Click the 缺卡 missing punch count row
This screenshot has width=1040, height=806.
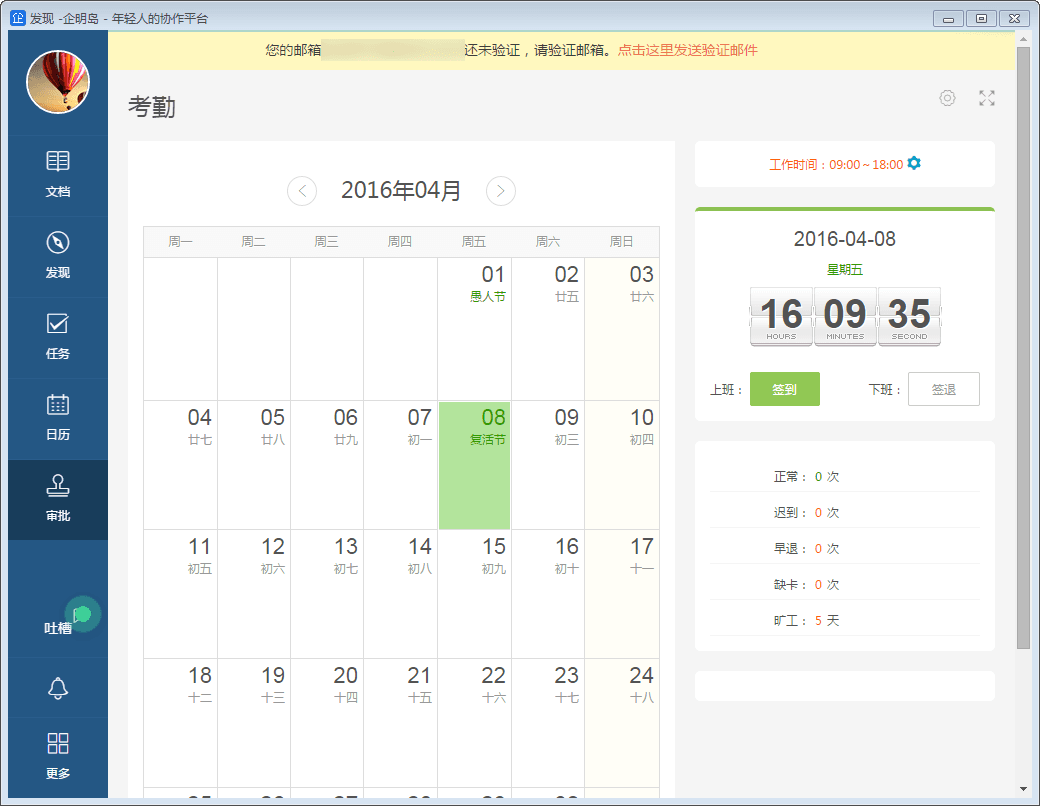[x=844, y=584]
